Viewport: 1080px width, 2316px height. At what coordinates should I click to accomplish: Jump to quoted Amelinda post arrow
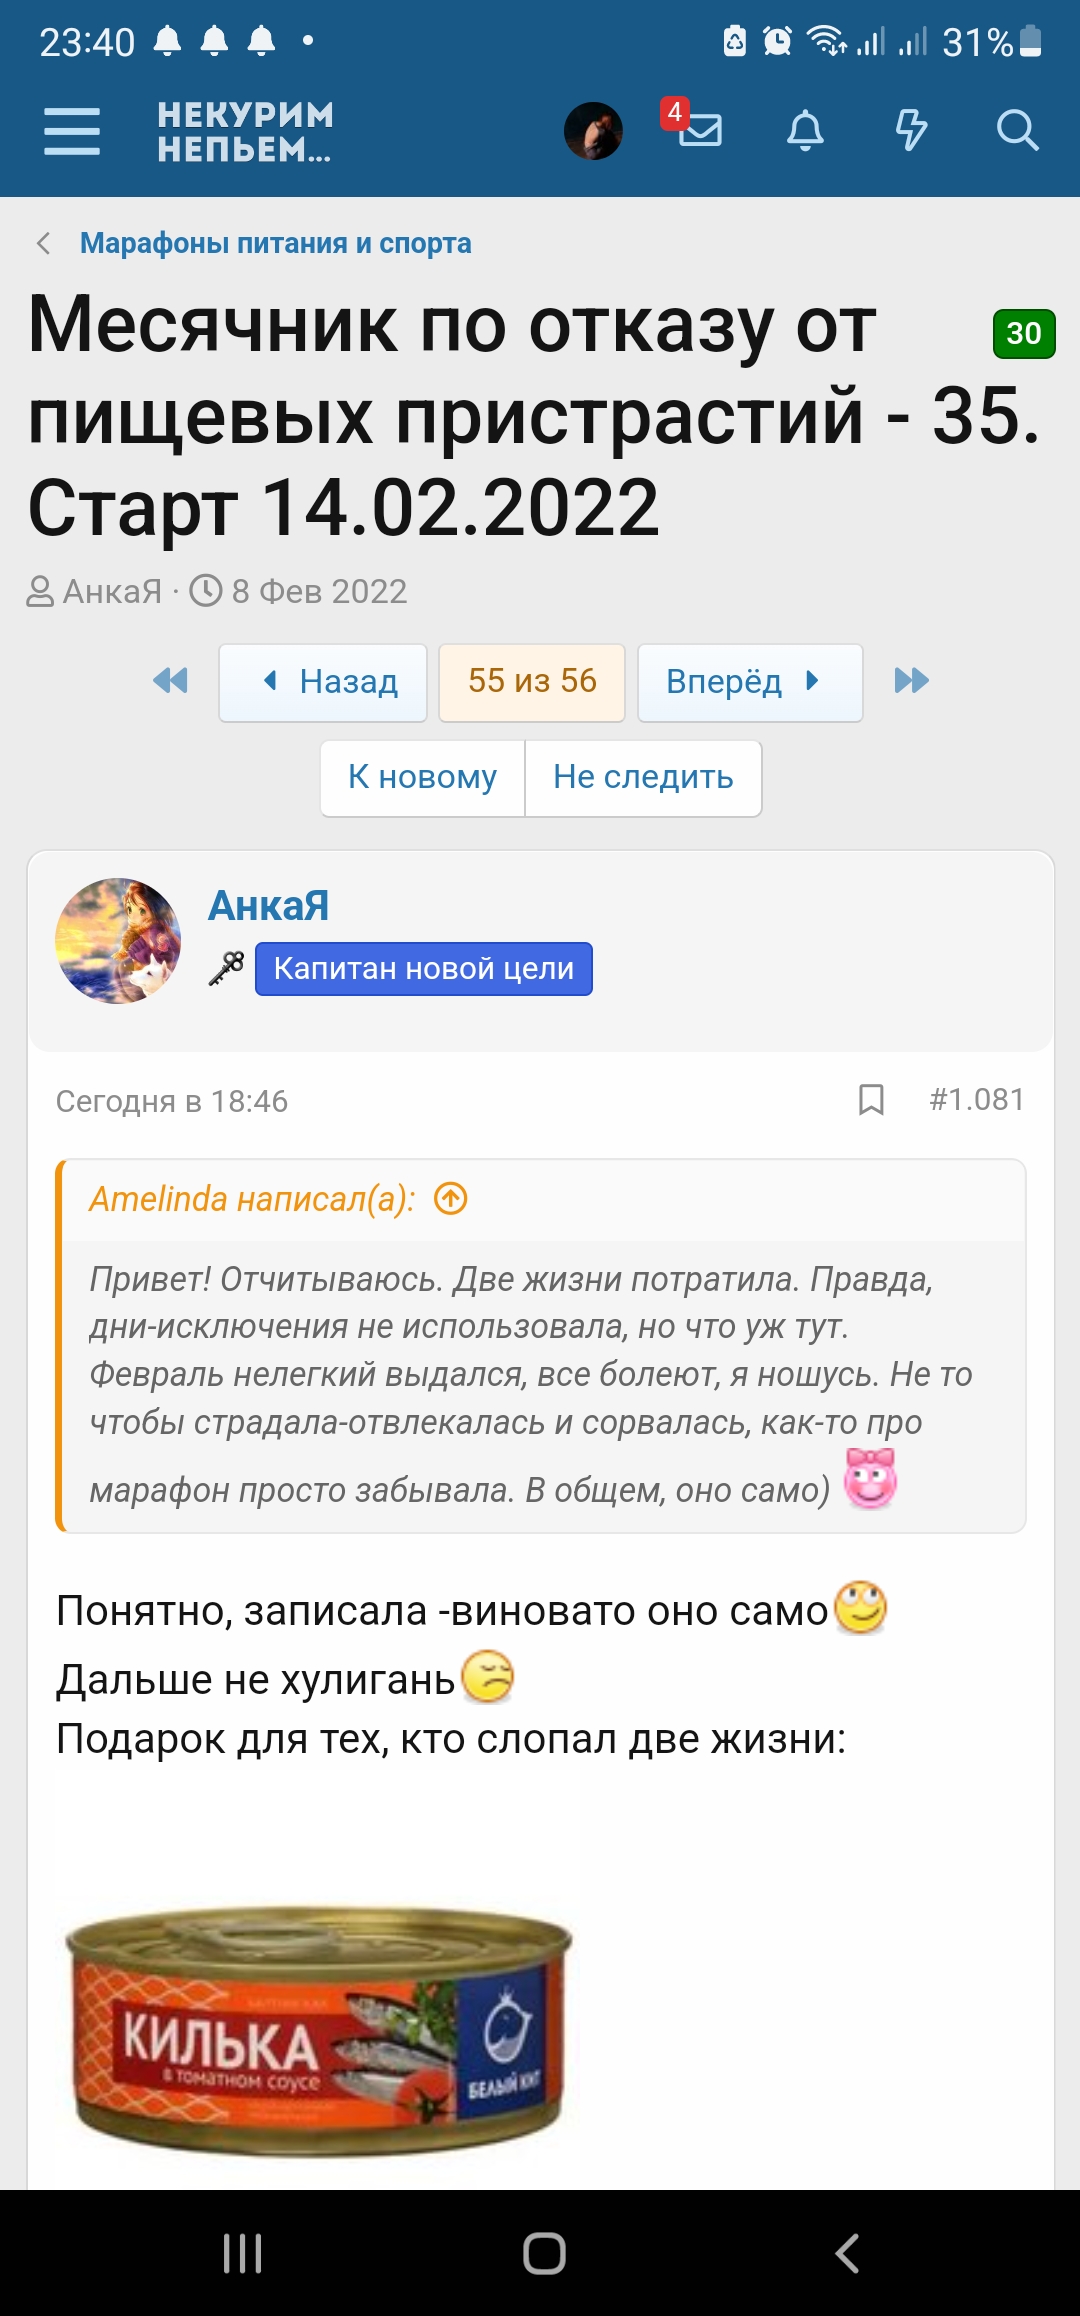point(451,1198)
